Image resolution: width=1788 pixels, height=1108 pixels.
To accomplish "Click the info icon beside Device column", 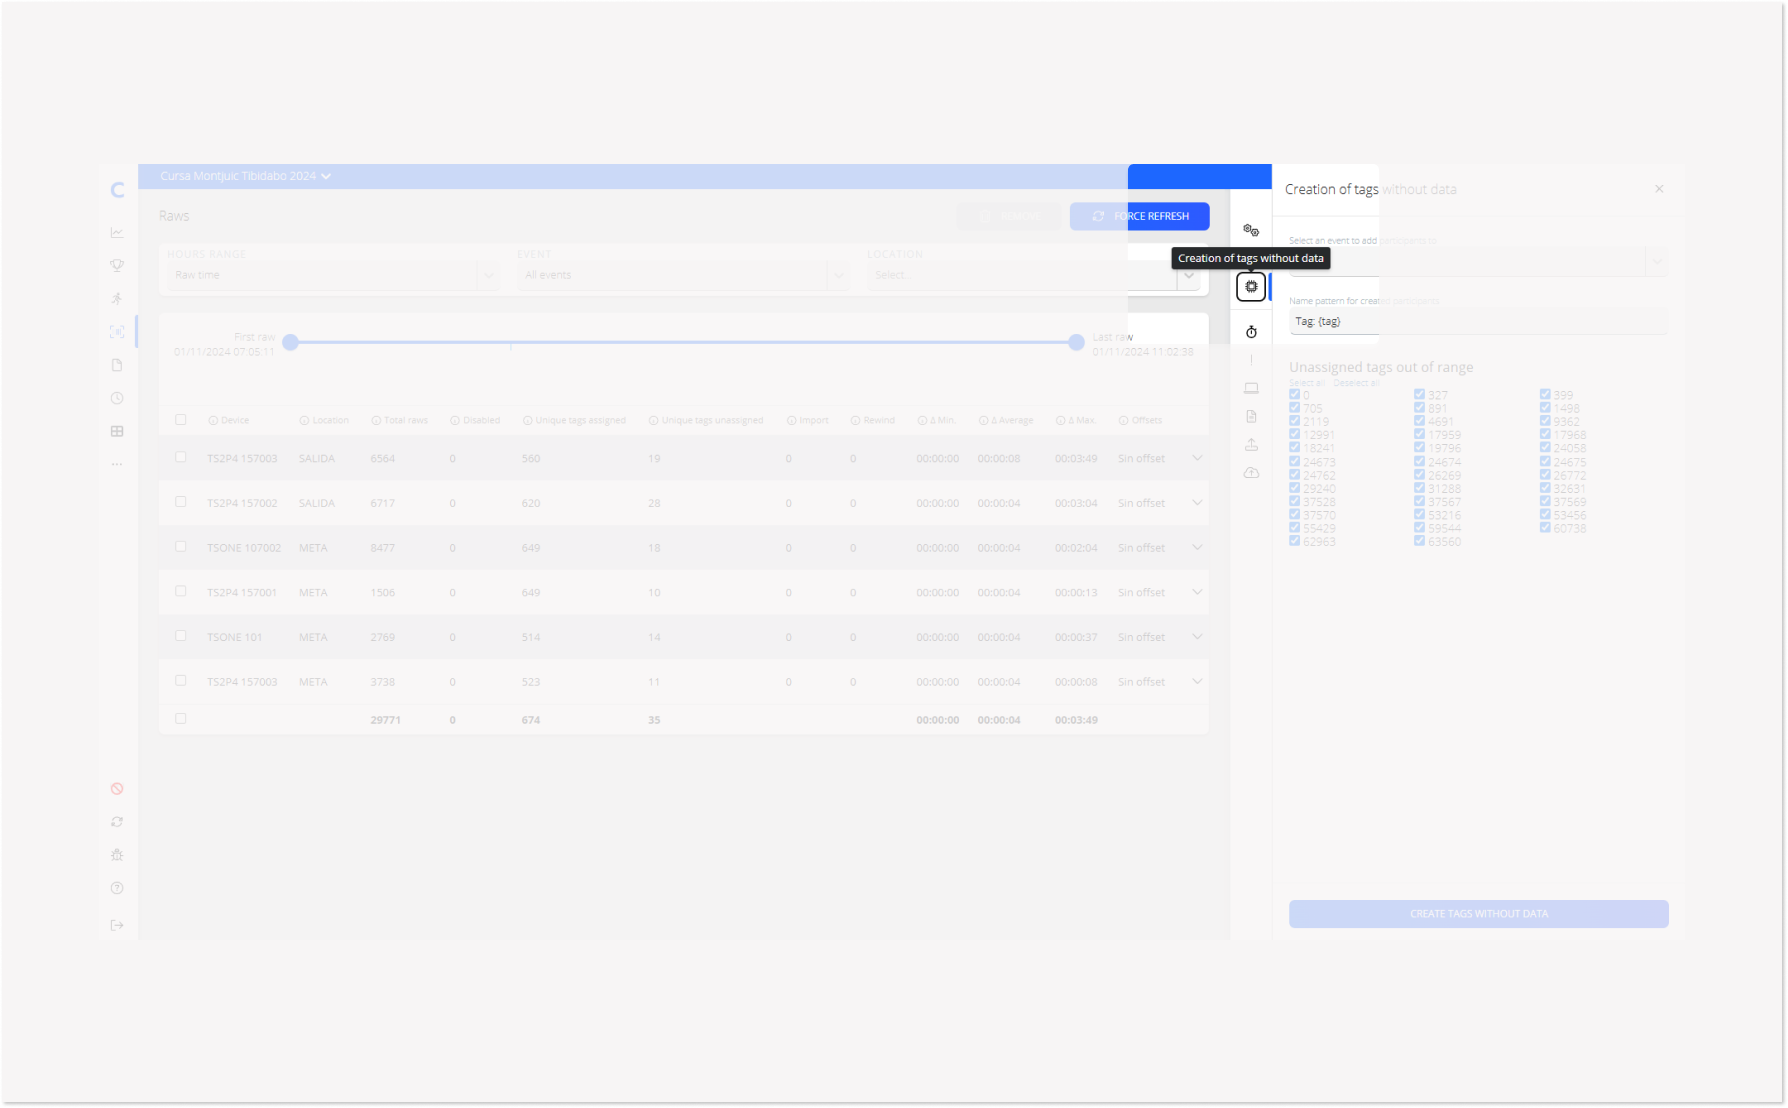I will coord(213,421).
